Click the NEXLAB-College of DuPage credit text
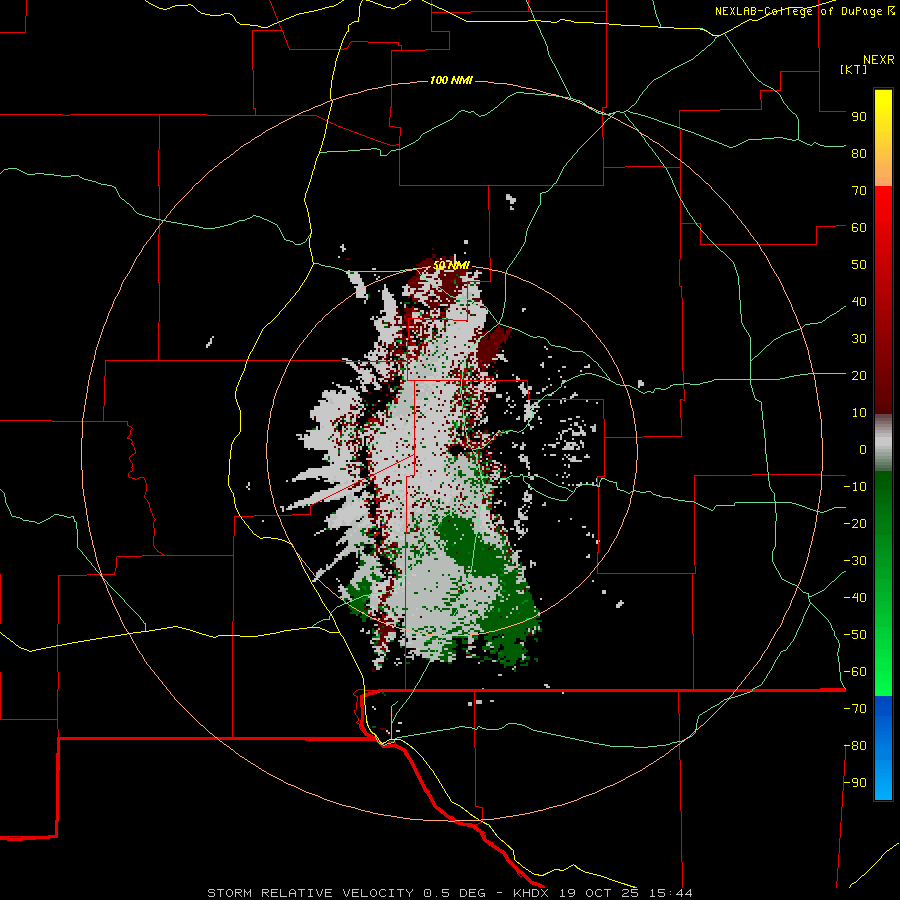This screenshot has height=900, width=900. (x=805, y=11)
